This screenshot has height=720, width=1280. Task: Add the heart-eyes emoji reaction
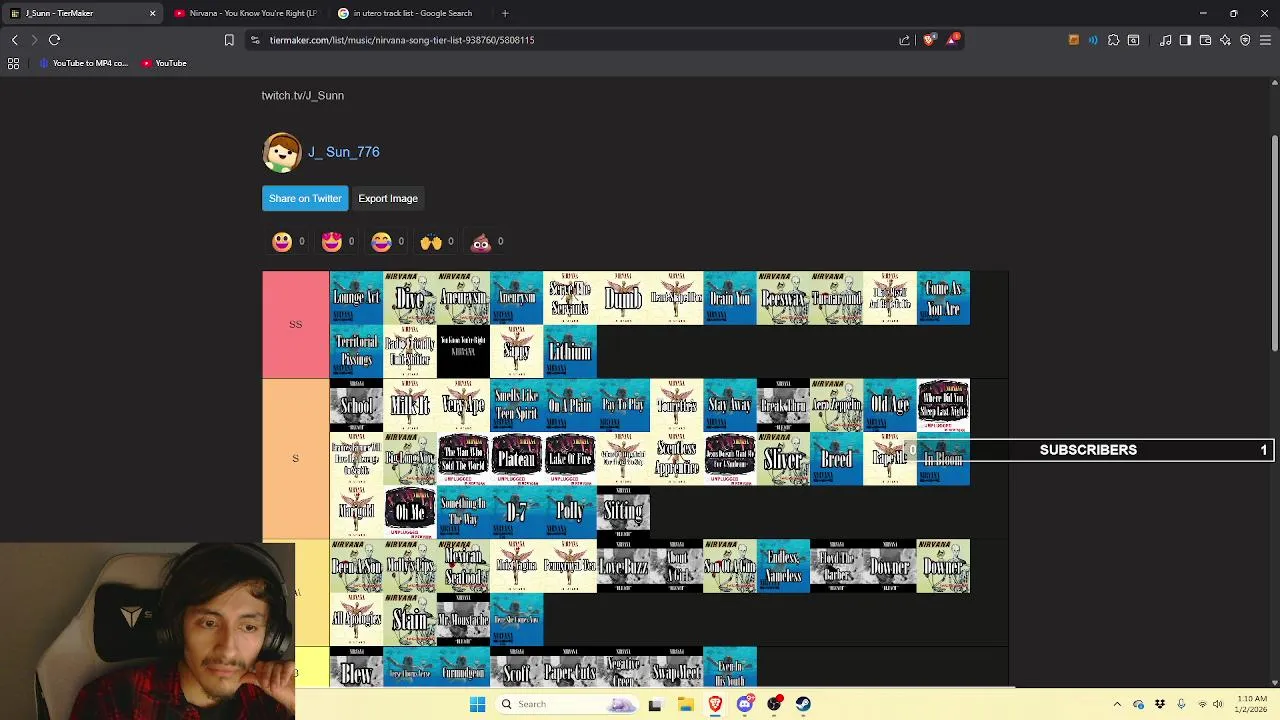(332, 241)
